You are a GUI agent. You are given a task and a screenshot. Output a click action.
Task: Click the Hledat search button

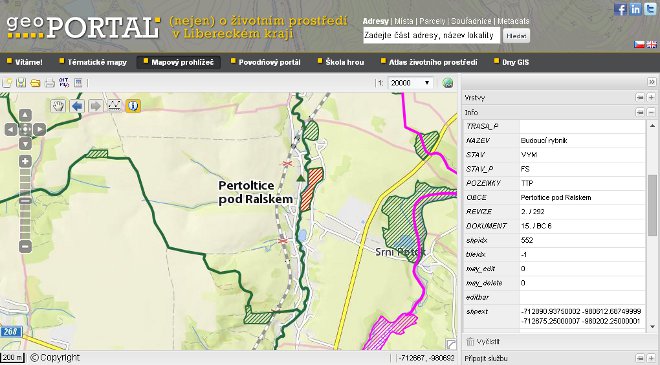point(516,36)
